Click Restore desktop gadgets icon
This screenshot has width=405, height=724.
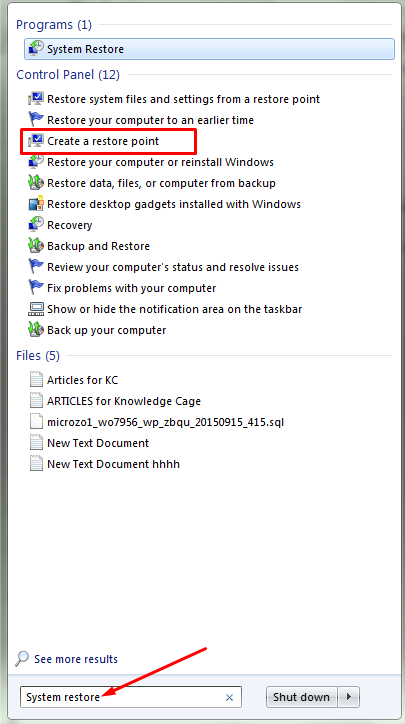point(36,204)
